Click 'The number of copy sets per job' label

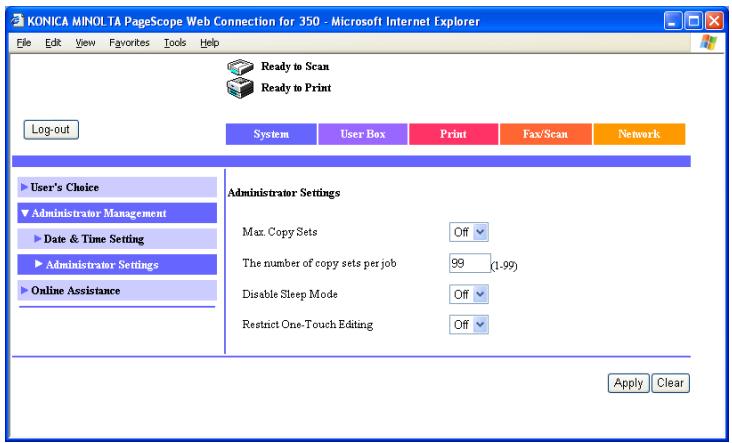tap(319, 263)
